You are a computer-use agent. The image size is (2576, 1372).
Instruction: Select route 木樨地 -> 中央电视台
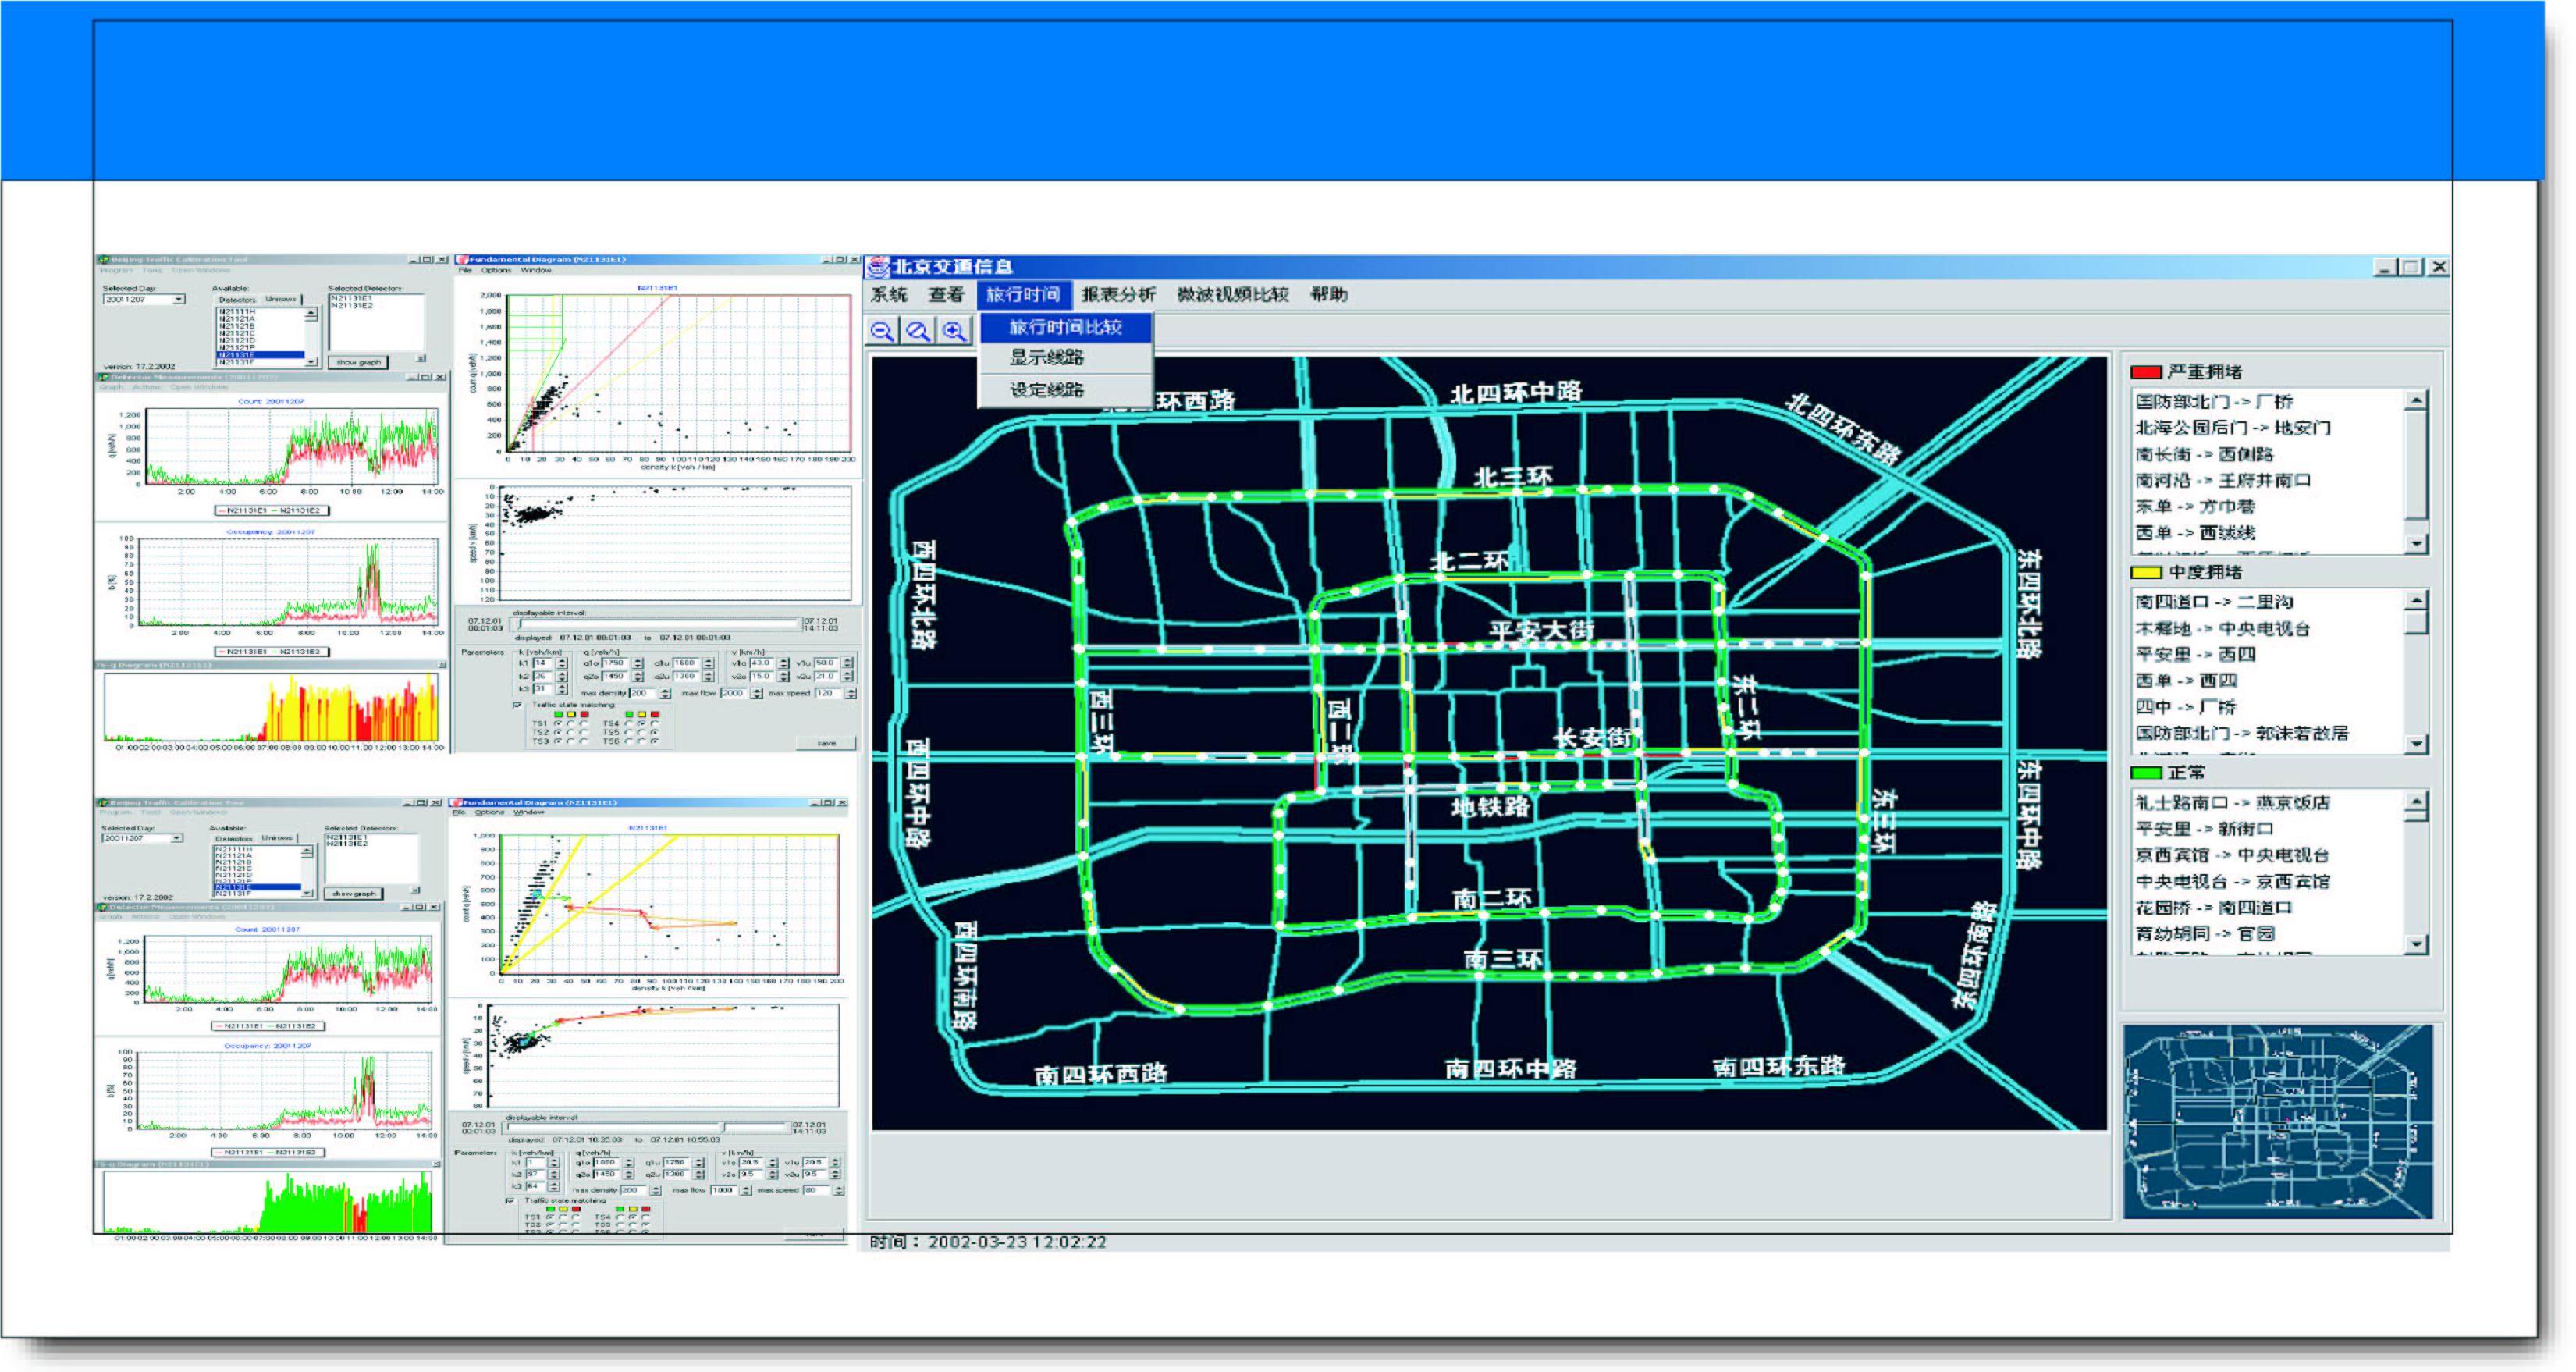click(2223, 629)
